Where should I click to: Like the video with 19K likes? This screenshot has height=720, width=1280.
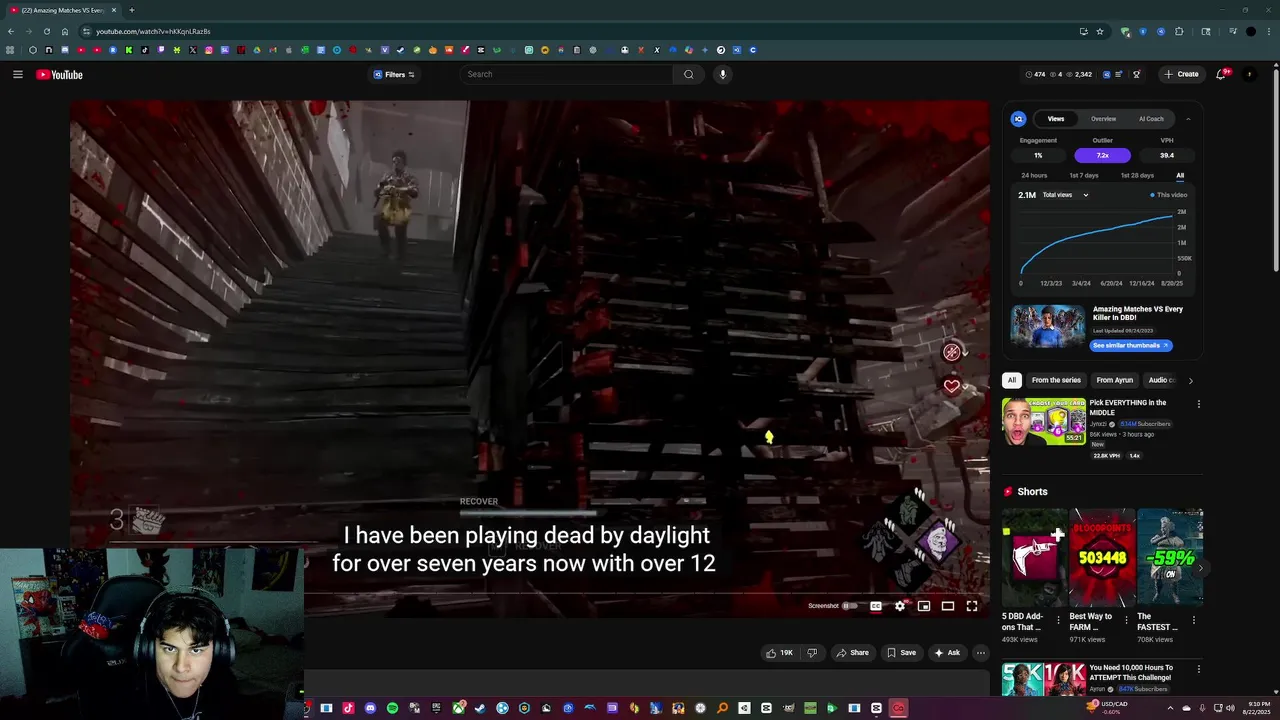point(779,653)
